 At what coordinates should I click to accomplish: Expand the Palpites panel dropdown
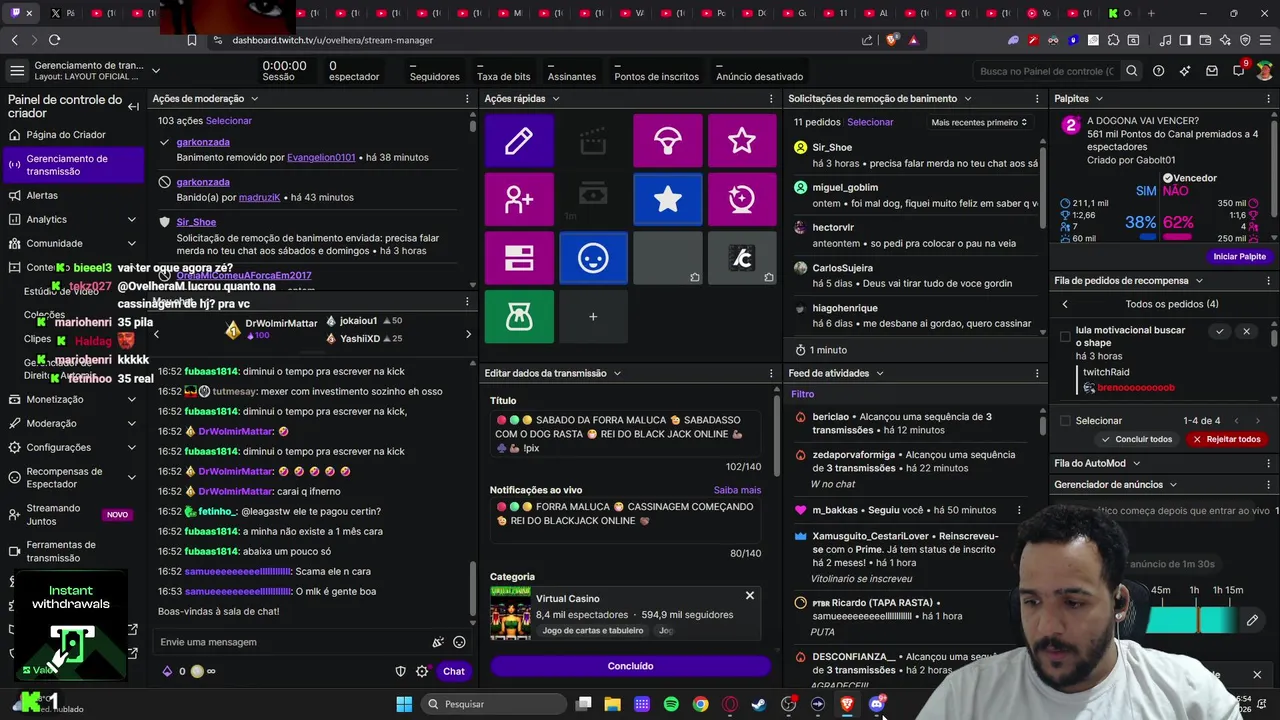point(1099,99)
